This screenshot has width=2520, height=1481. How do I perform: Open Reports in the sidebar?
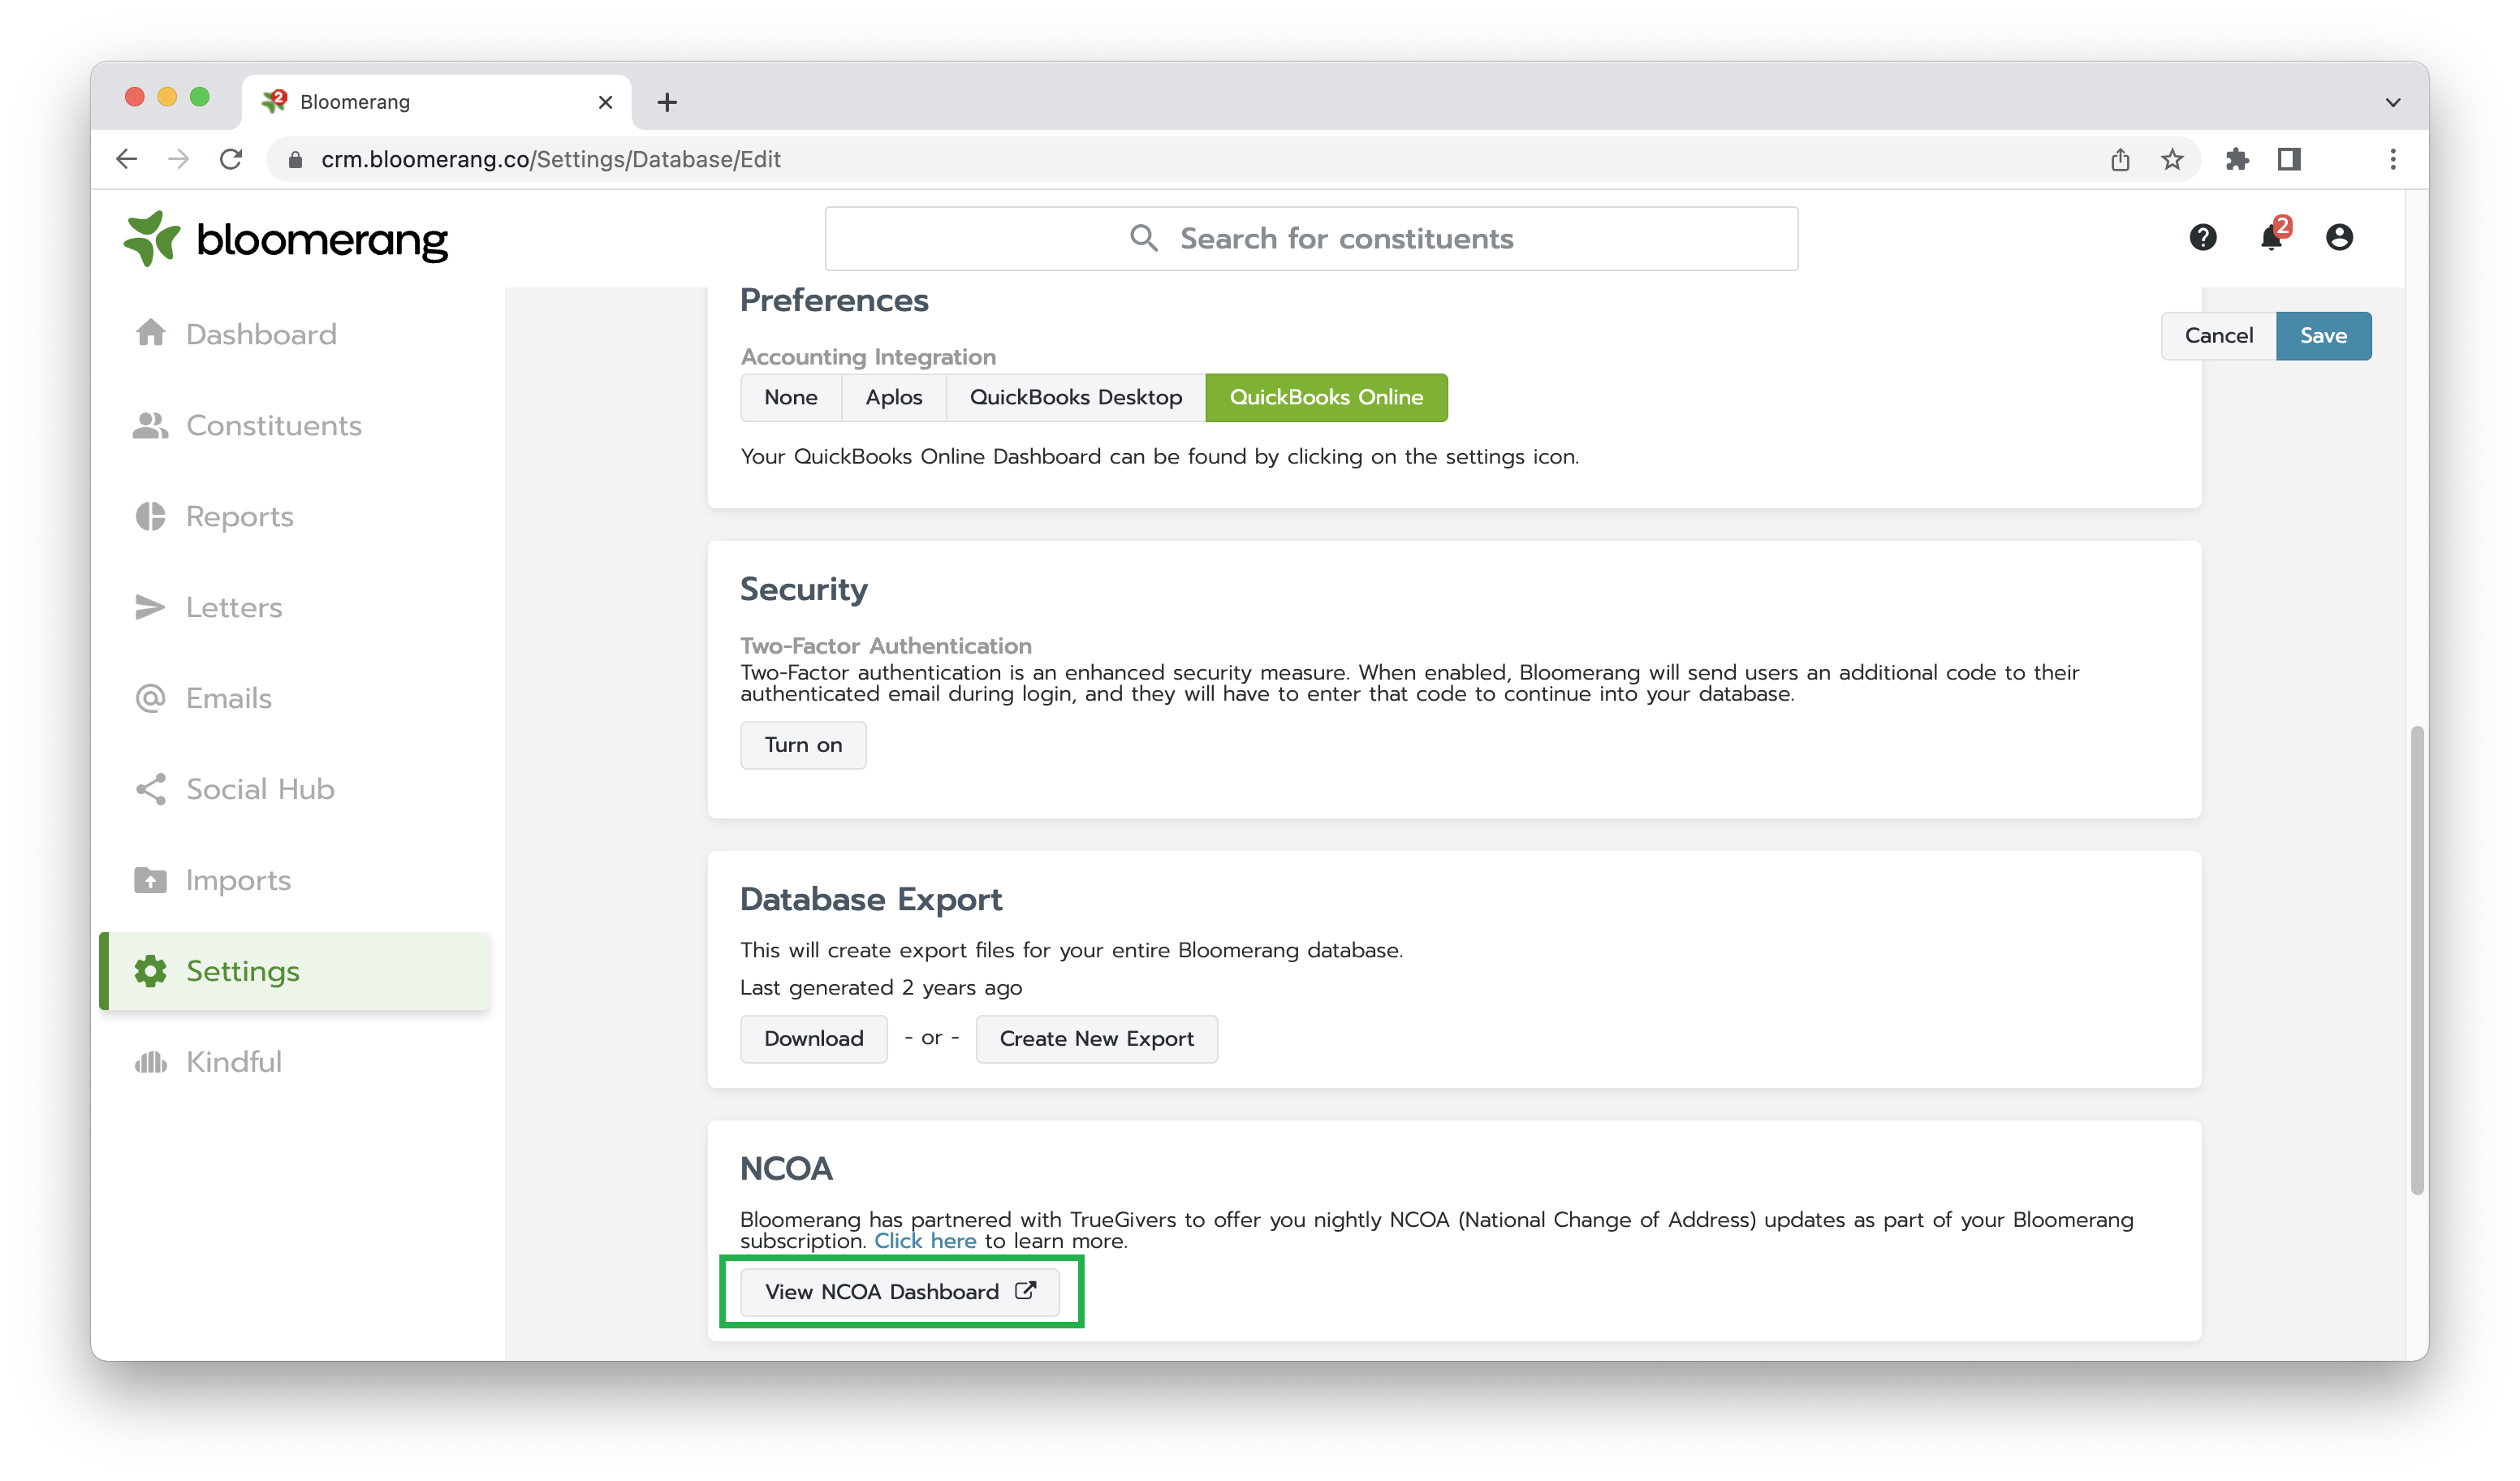click(x=240, y=516)
